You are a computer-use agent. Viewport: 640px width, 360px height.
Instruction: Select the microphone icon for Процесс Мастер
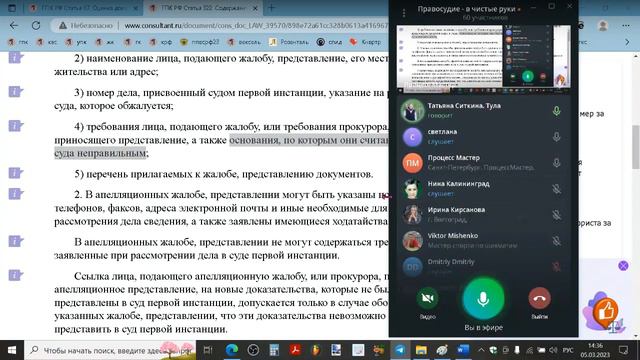tap(556, 163)
